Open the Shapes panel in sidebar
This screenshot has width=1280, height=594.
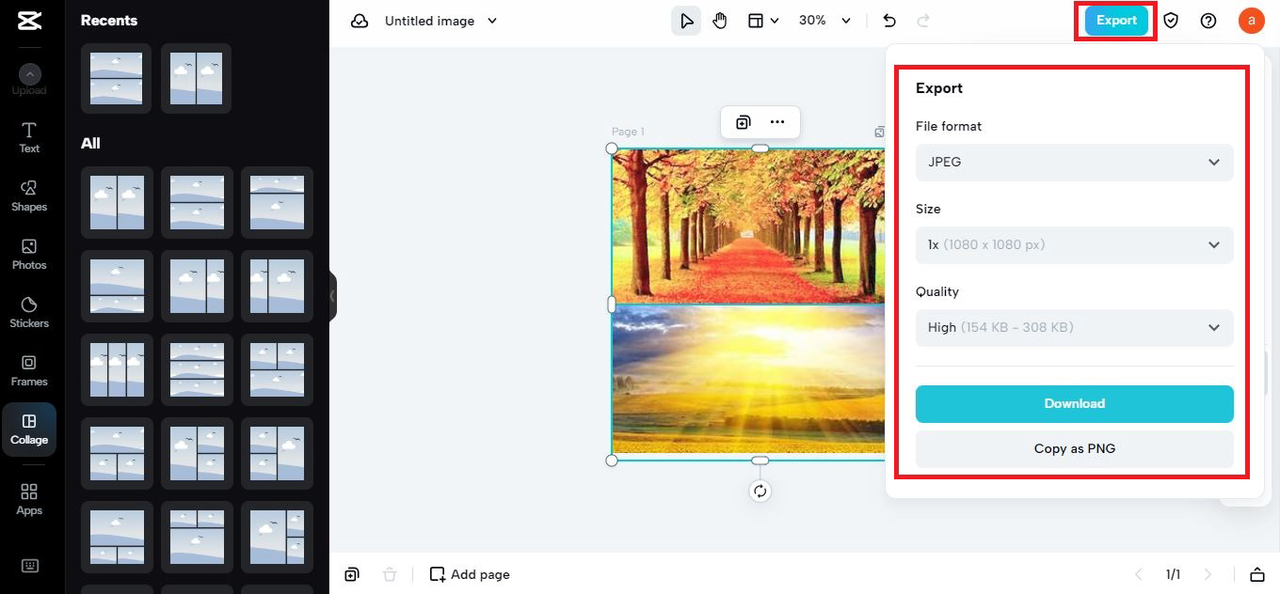29,196
